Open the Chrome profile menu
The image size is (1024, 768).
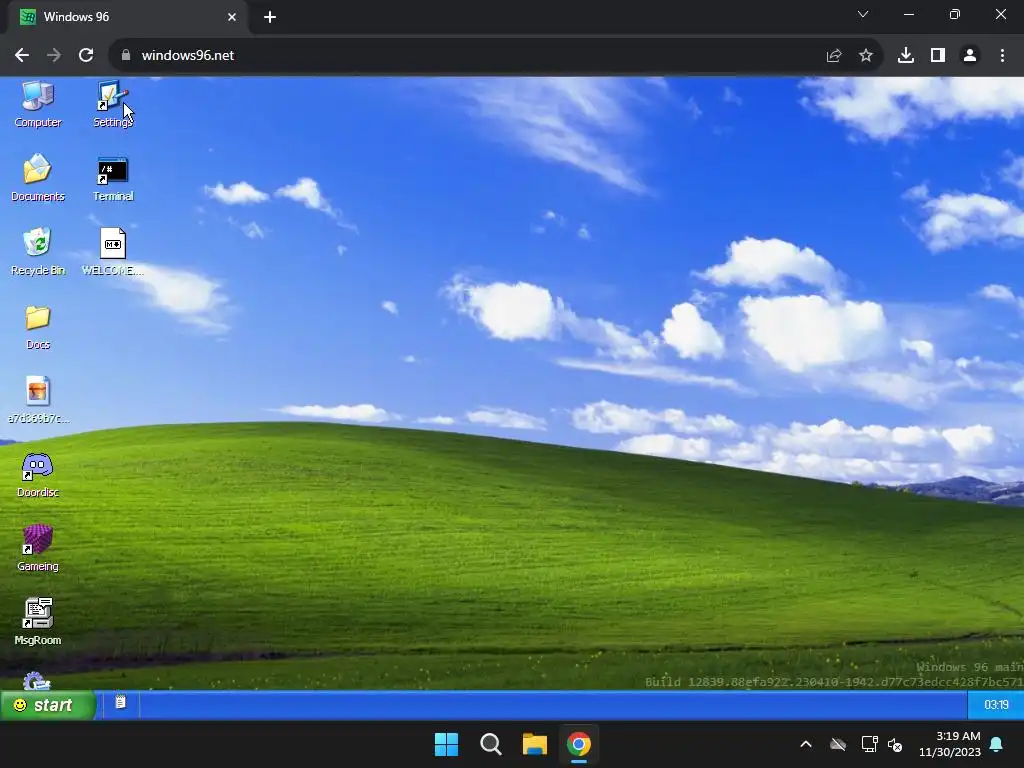pos(970,56)
